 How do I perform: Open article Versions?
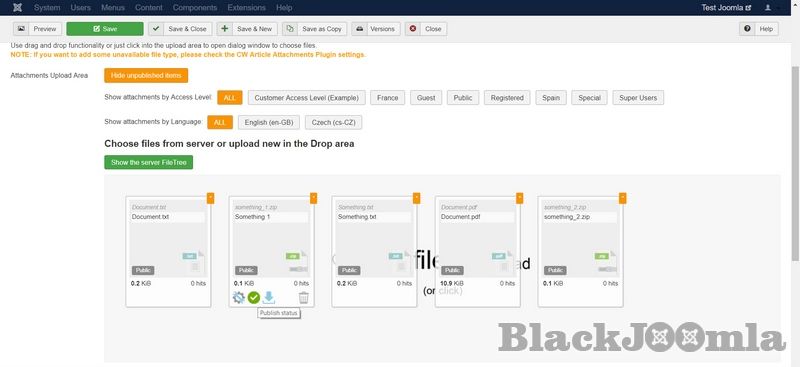pos(376,29)
